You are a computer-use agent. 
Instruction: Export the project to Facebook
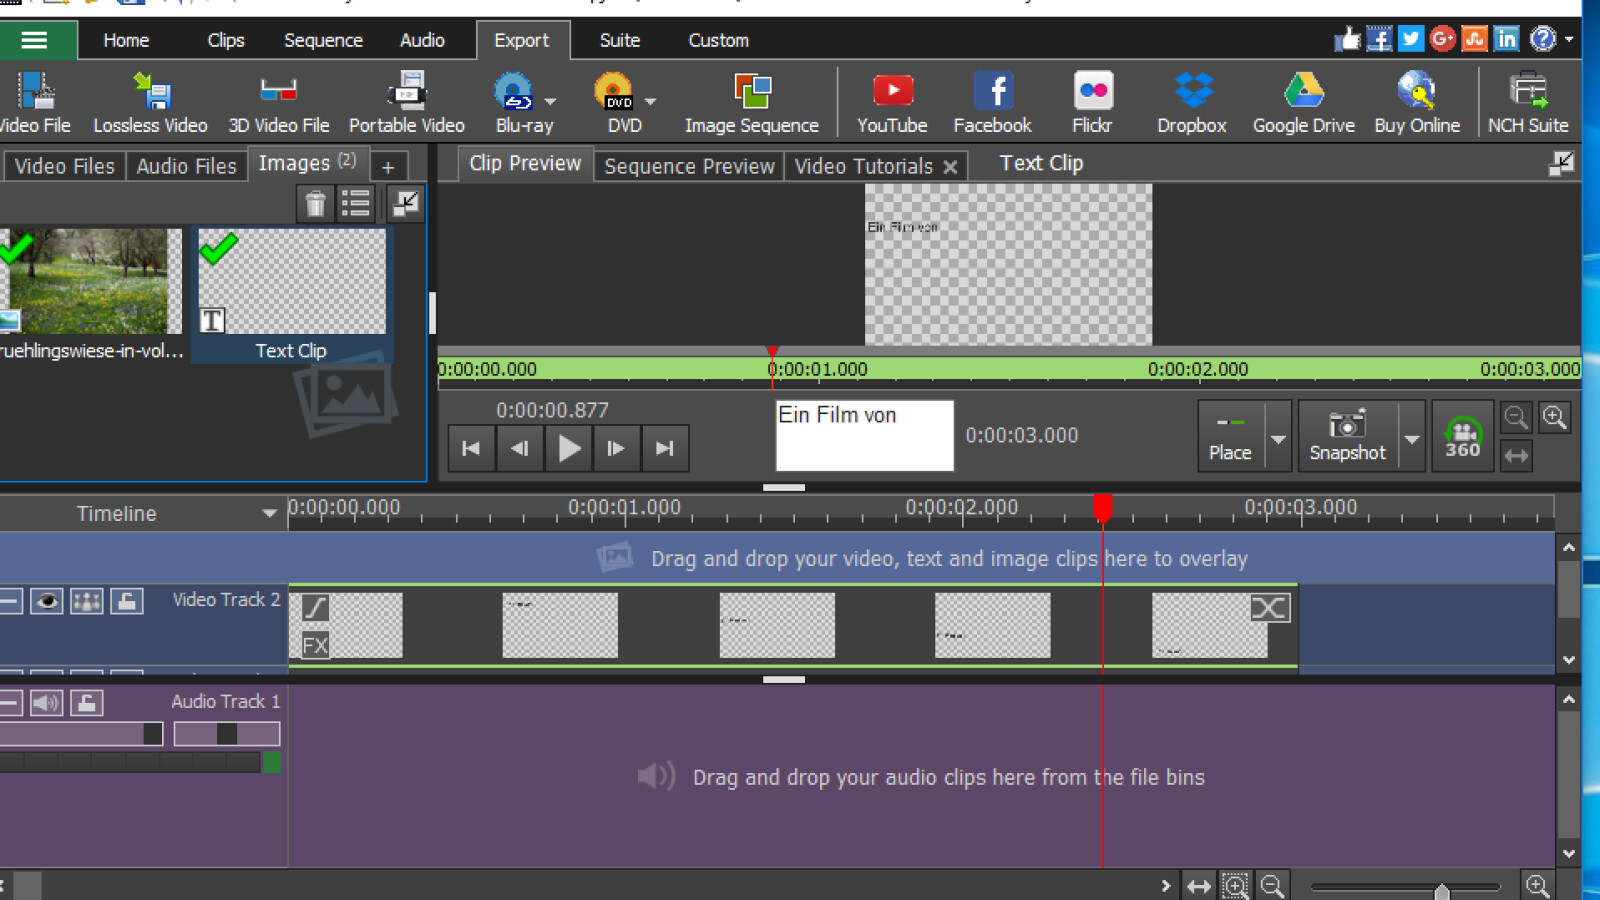(x=992, y=100)
